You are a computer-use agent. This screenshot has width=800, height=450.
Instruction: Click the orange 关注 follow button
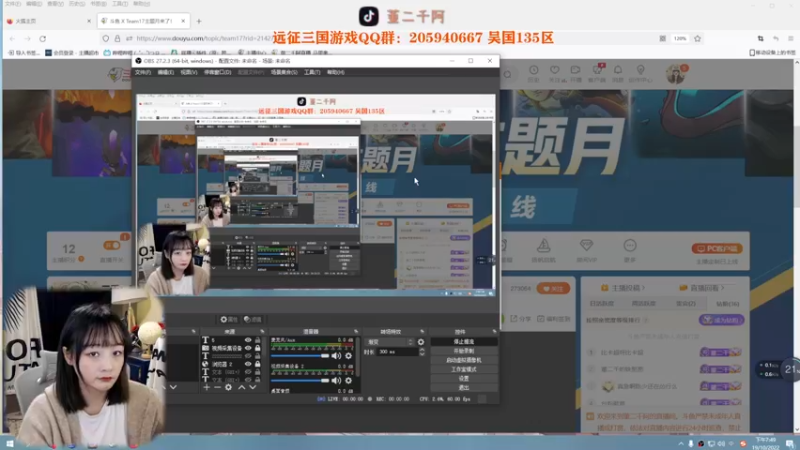click(553, 288)
